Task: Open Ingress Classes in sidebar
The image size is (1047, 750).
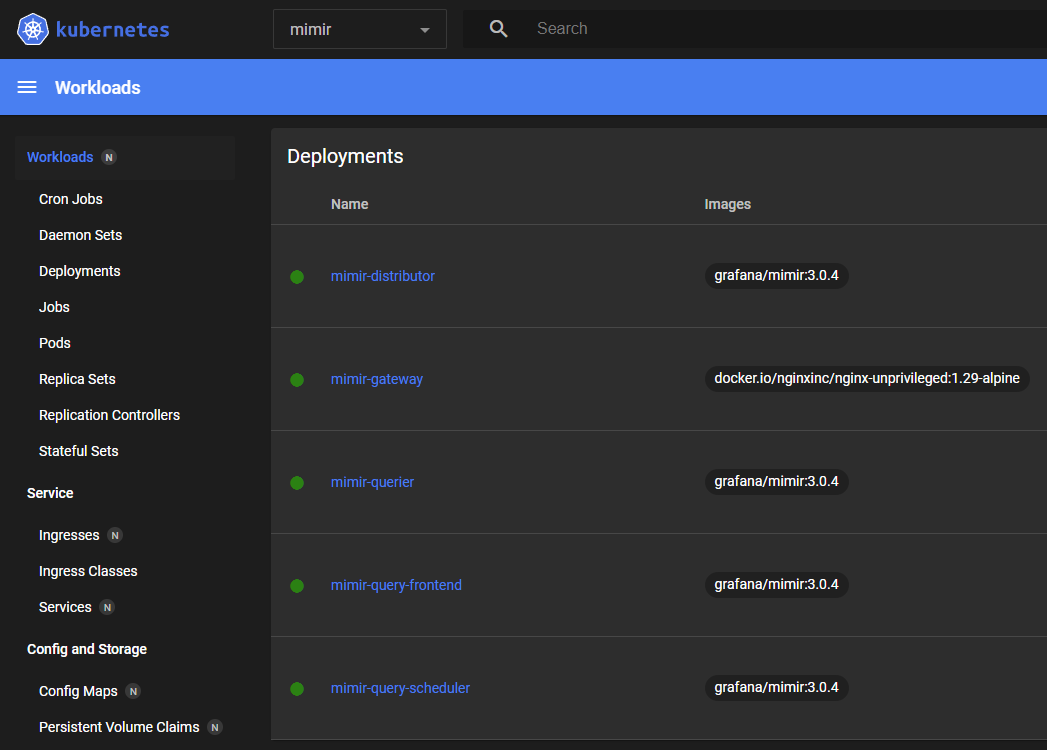Action: (x=88, y=572)
